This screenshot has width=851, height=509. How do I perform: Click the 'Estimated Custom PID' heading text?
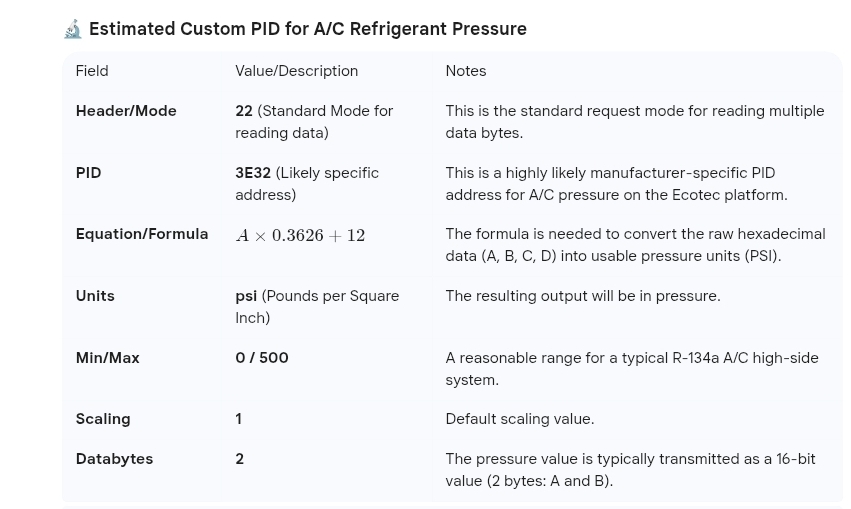pos(308,29)
